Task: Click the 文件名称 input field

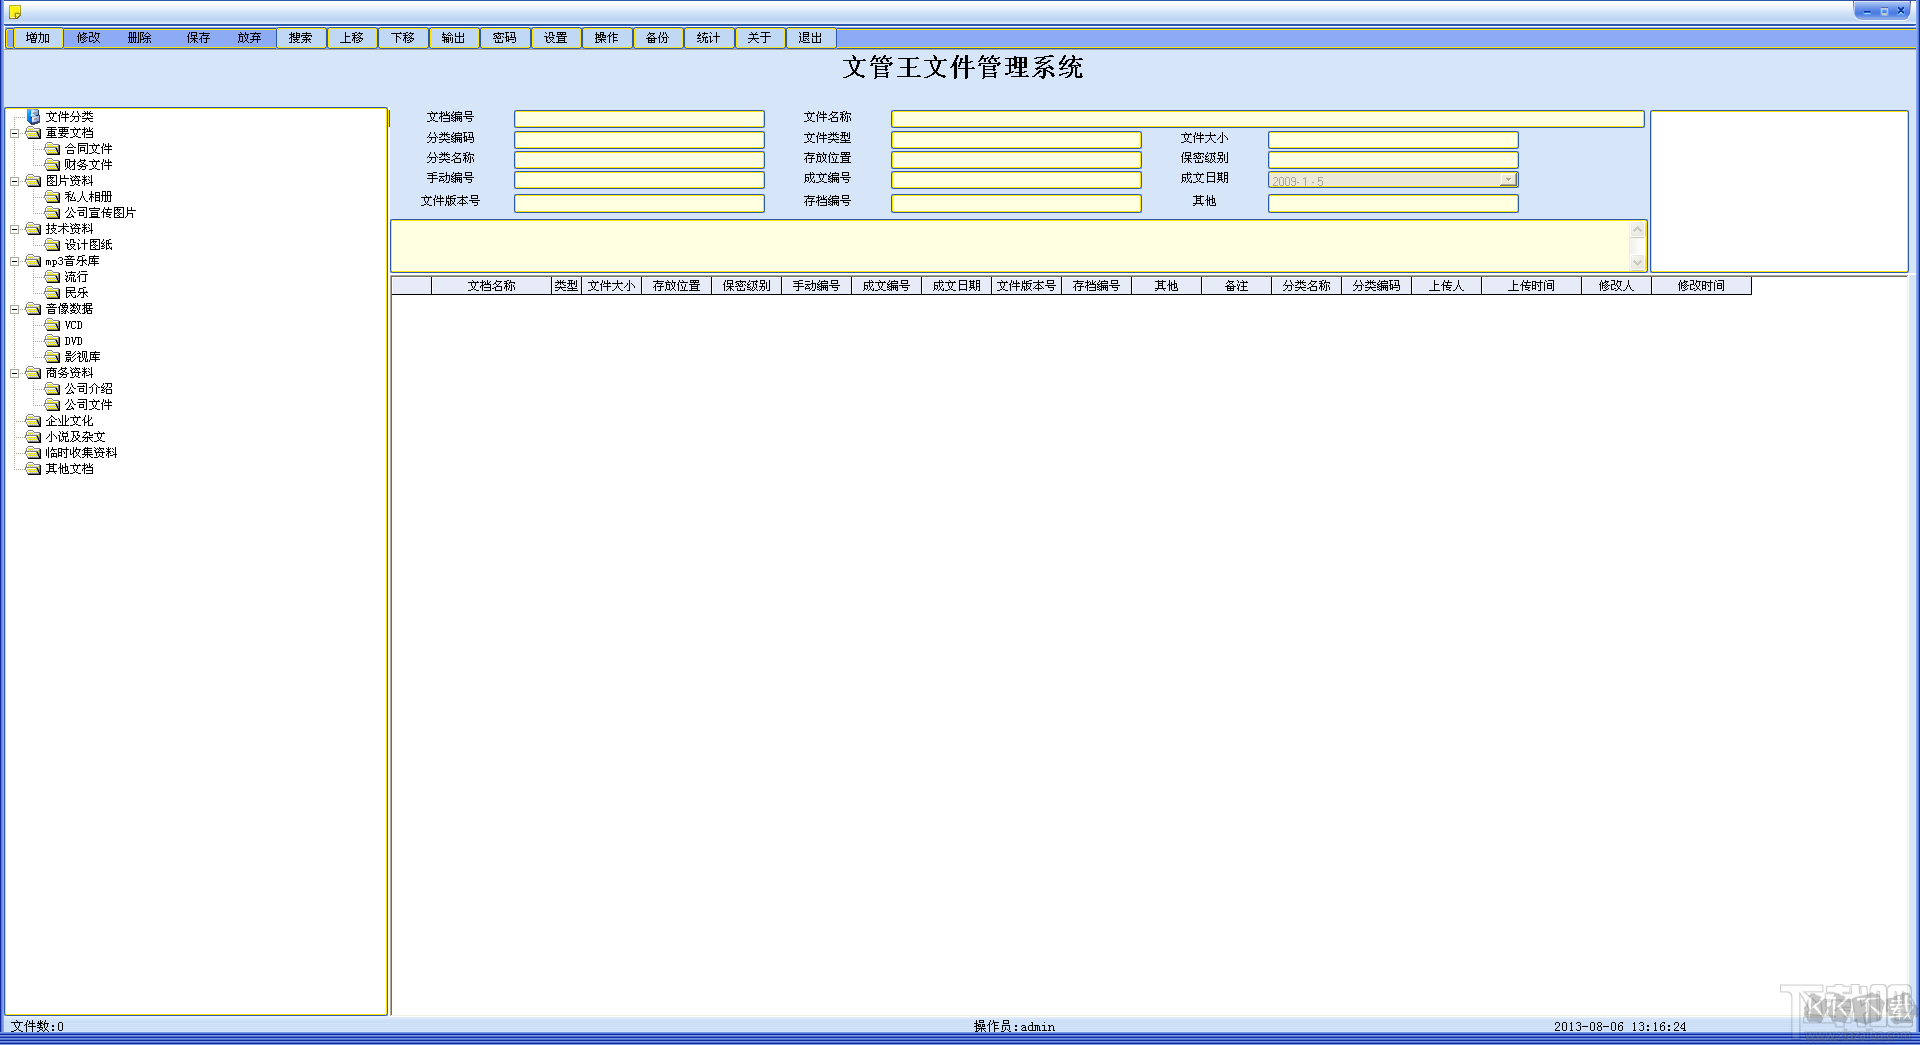Action: point(1266,119)
